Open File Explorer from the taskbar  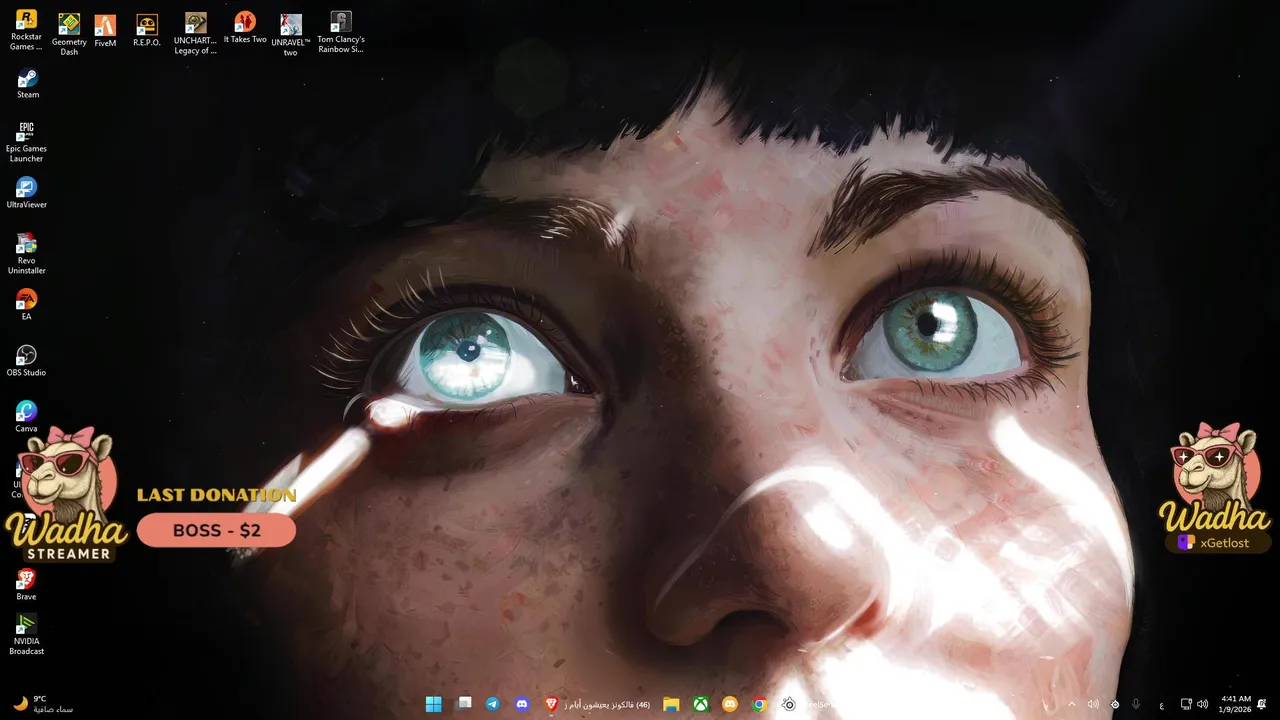point(671,704)
